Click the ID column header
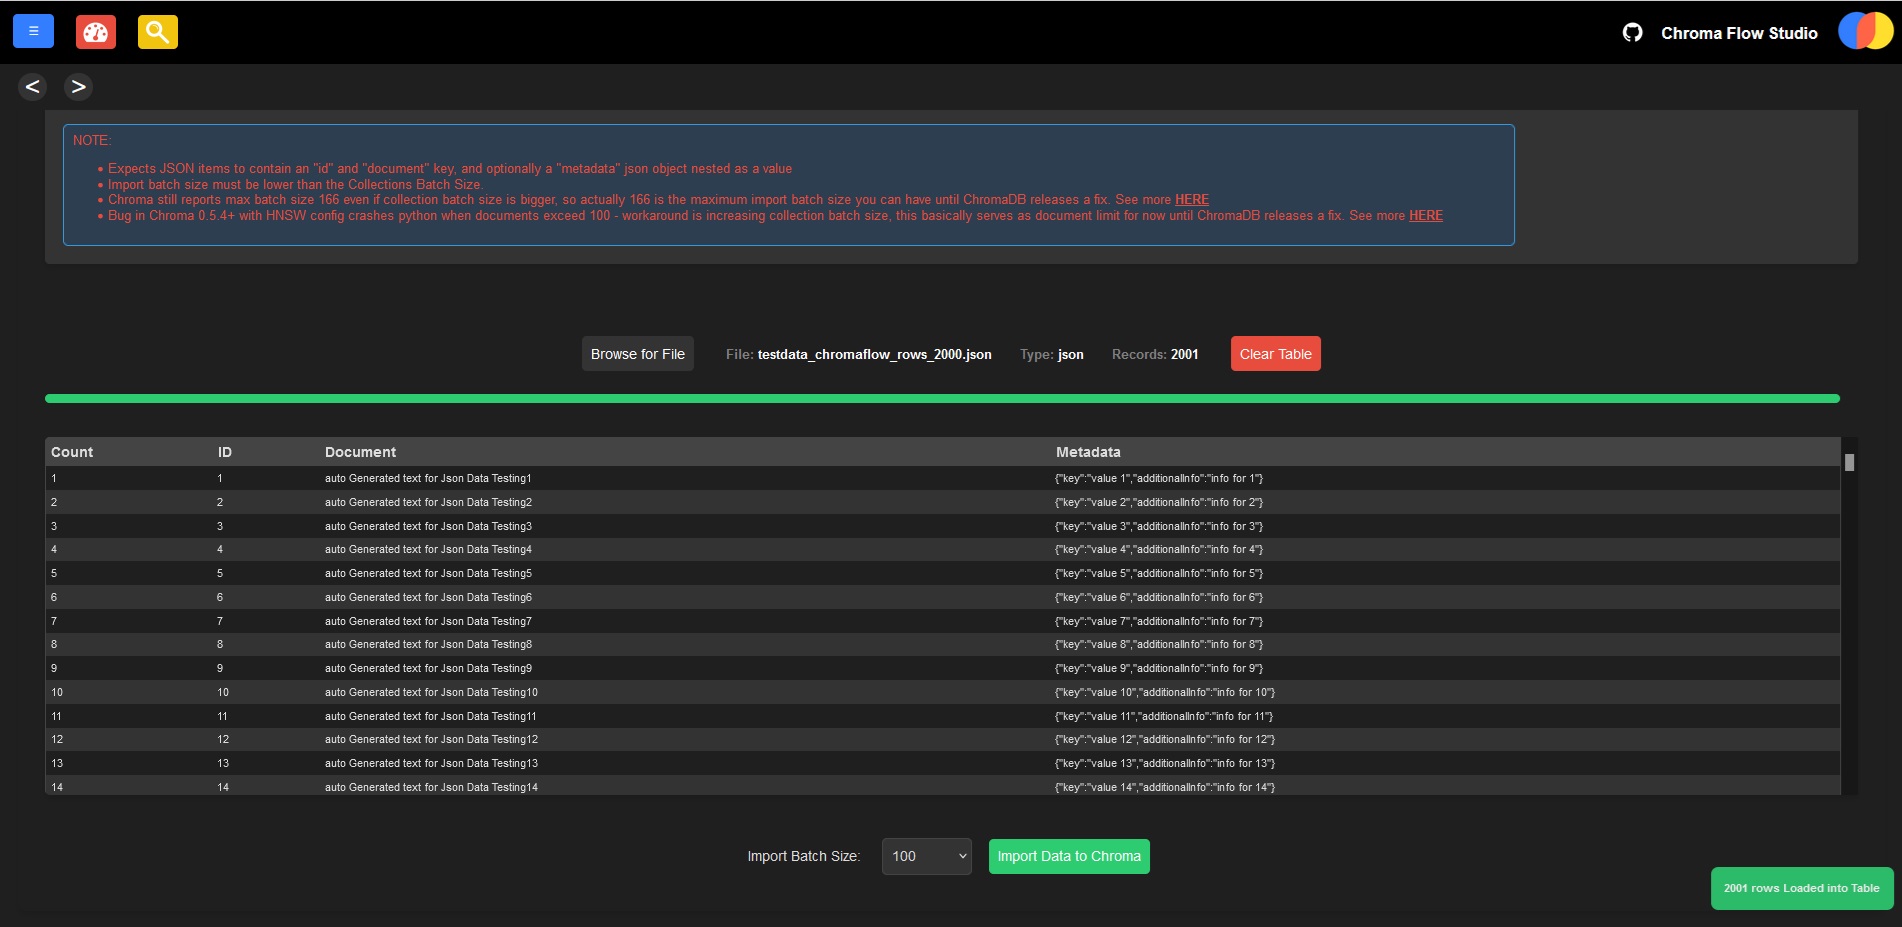The image size is (1902, 927). 225,452
